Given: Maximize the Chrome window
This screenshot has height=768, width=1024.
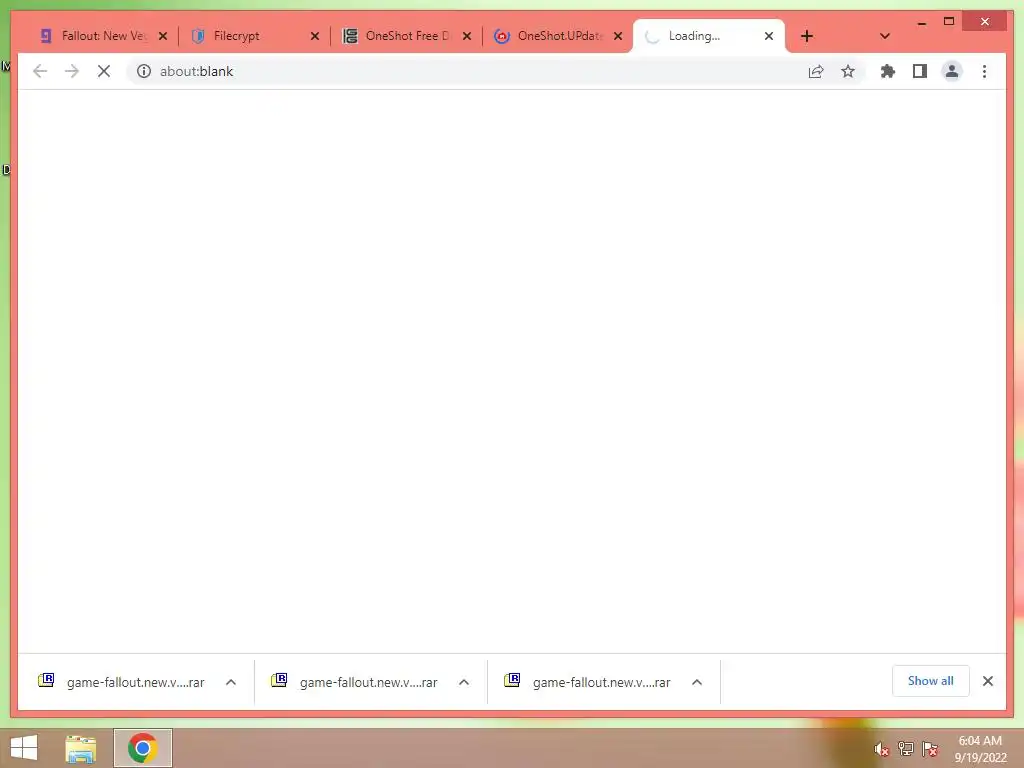Looking at the screenshot, I should (949, 22).
